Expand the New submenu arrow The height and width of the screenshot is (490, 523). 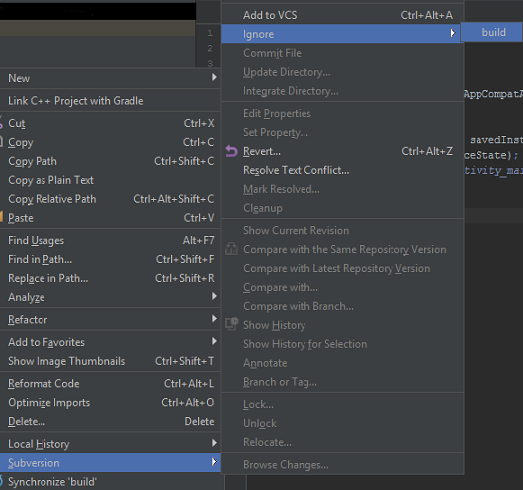tap(214, 77)
